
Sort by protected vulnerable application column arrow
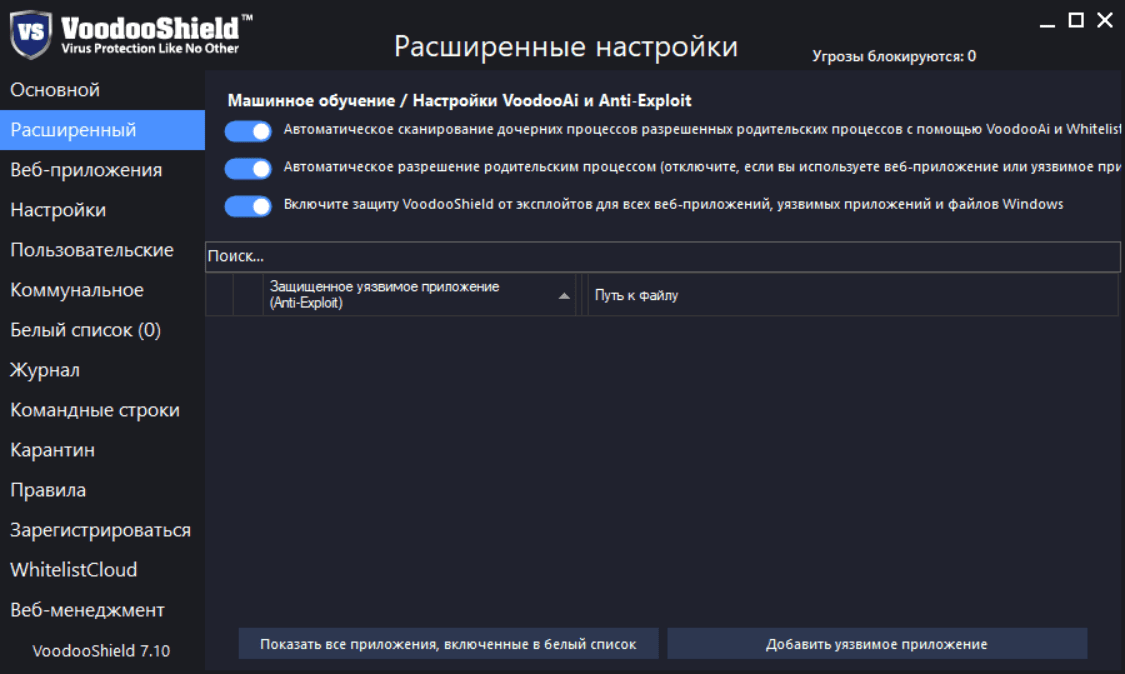coord(564,295)
